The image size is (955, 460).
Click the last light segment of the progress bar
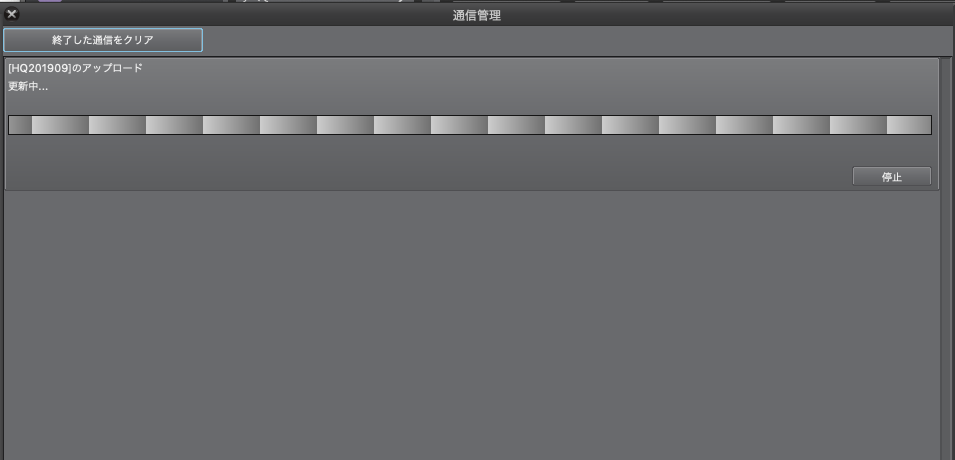(909, 125)
